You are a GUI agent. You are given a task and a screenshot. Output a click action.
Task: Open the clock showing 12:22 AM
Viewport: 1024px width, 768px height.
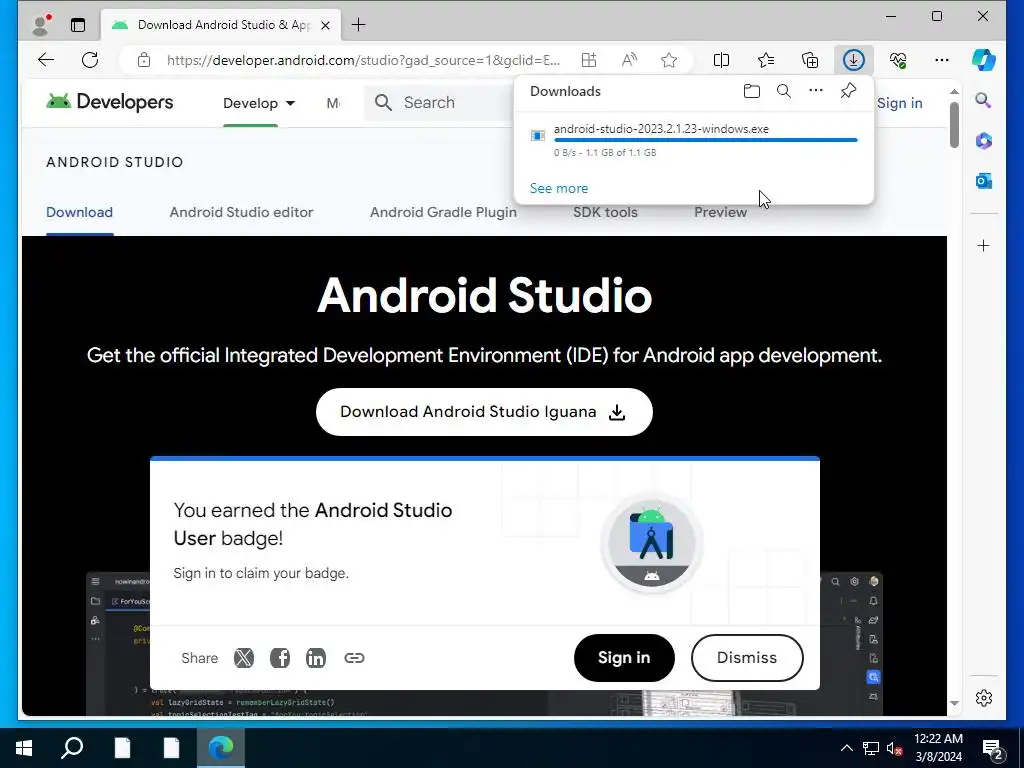pos(938,748)
